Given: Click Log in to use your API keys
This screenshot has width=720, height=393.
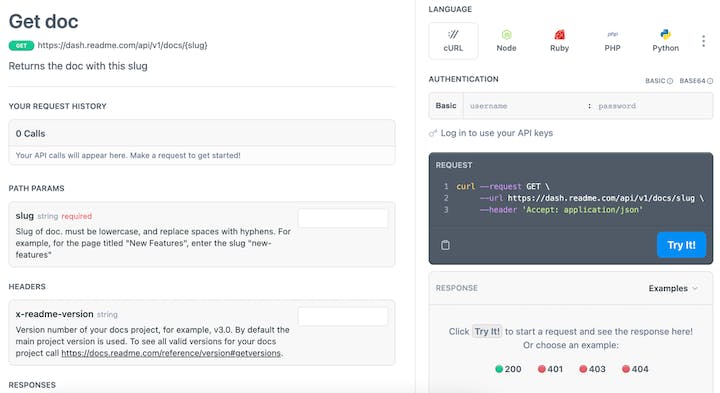Looking at the screenshot, I should (x=496, y=133).
